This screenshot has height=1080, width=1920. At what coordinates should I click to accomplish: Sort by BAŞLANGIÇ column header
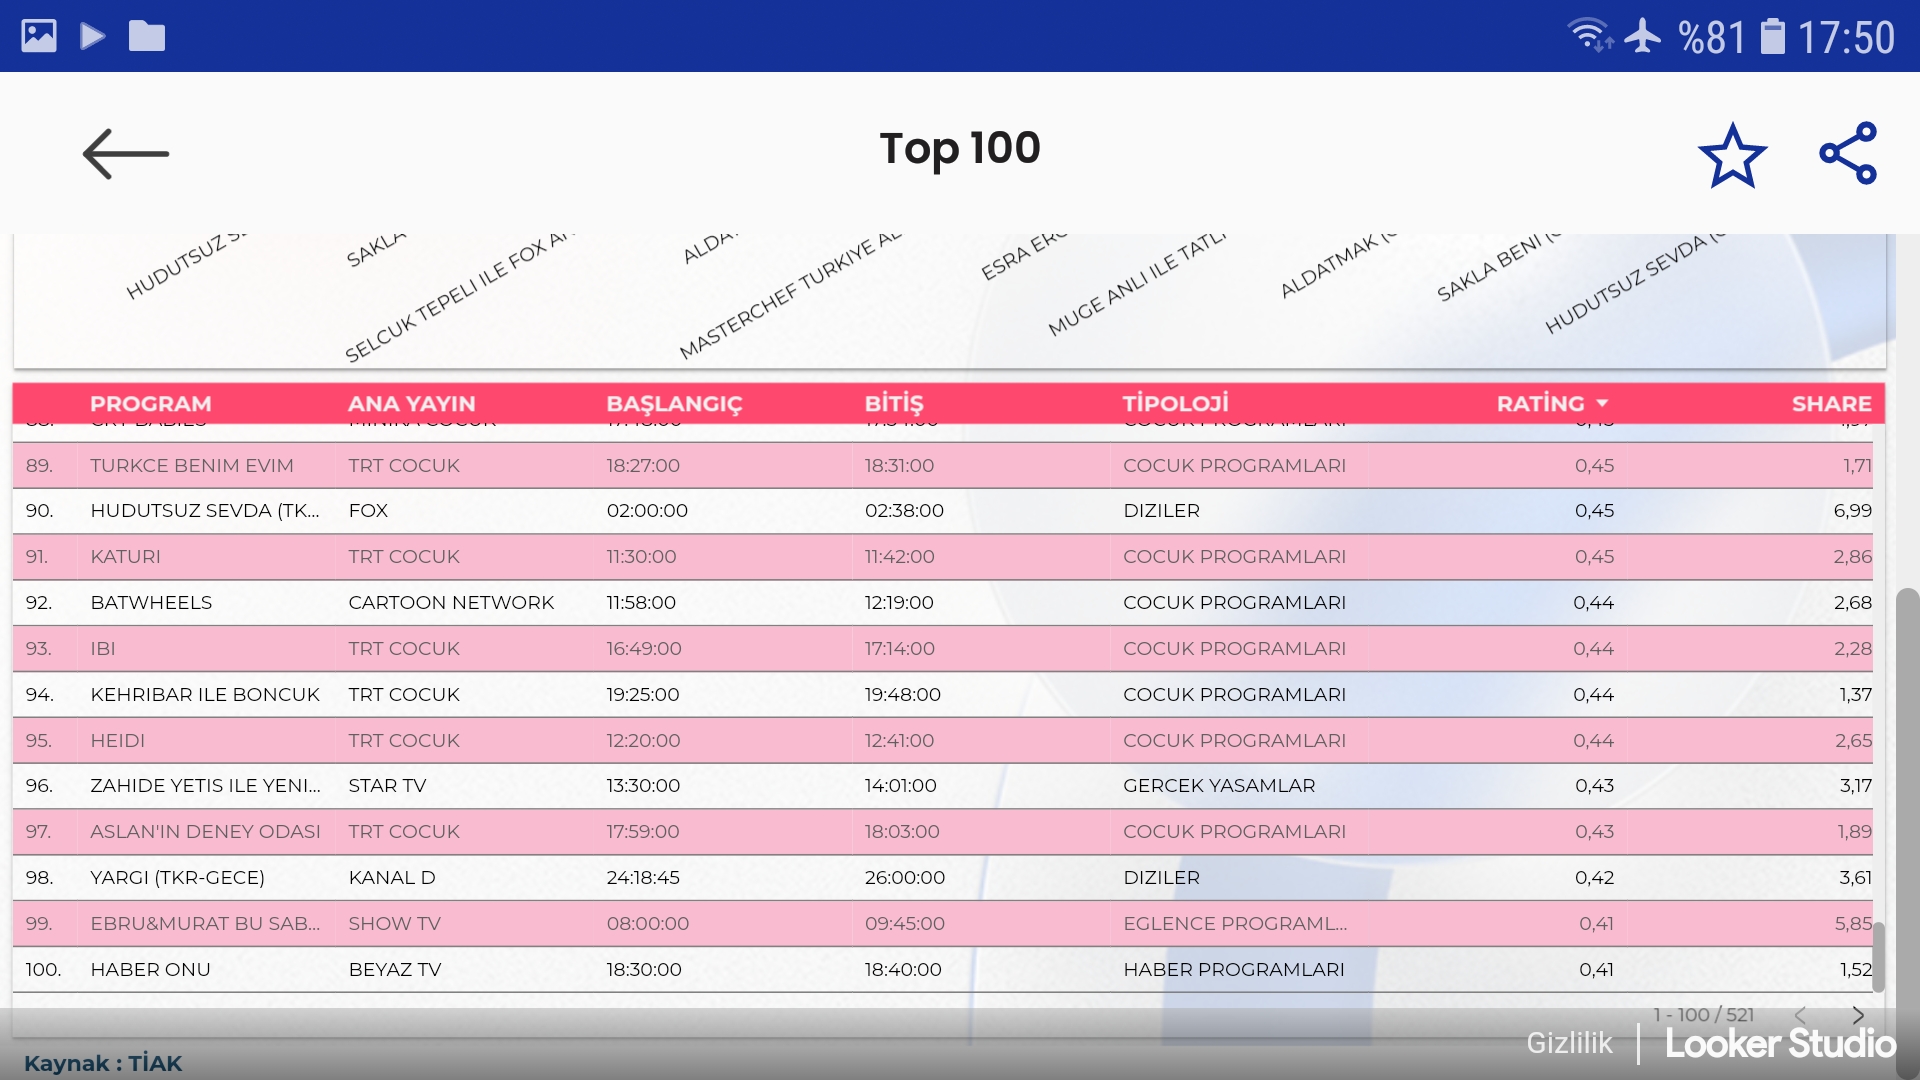pyautogui.click(x=674, y=403)
